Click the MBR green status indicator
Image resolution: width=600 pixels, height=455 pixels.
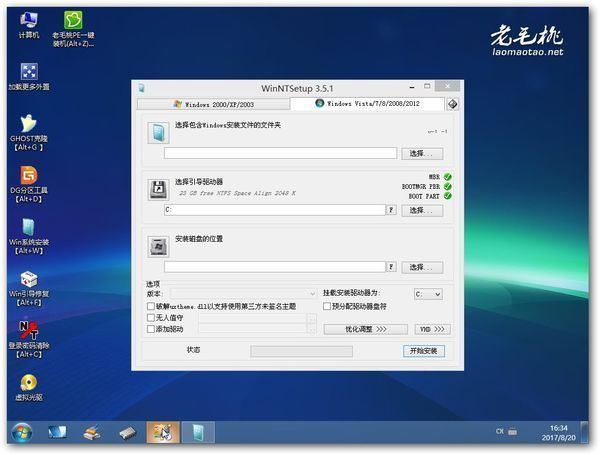448,177
